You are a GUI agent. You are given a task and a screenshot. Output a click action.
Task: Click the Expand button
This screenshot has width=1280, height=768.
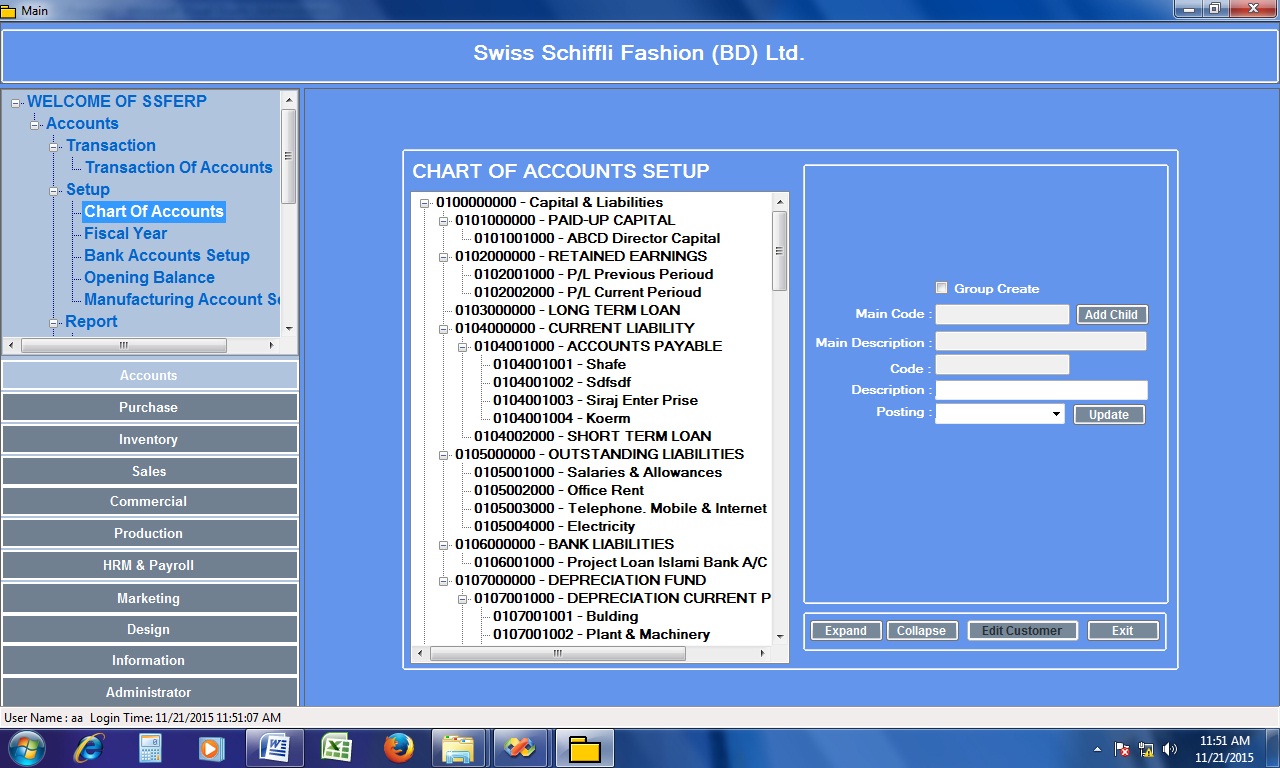point(846,631)
